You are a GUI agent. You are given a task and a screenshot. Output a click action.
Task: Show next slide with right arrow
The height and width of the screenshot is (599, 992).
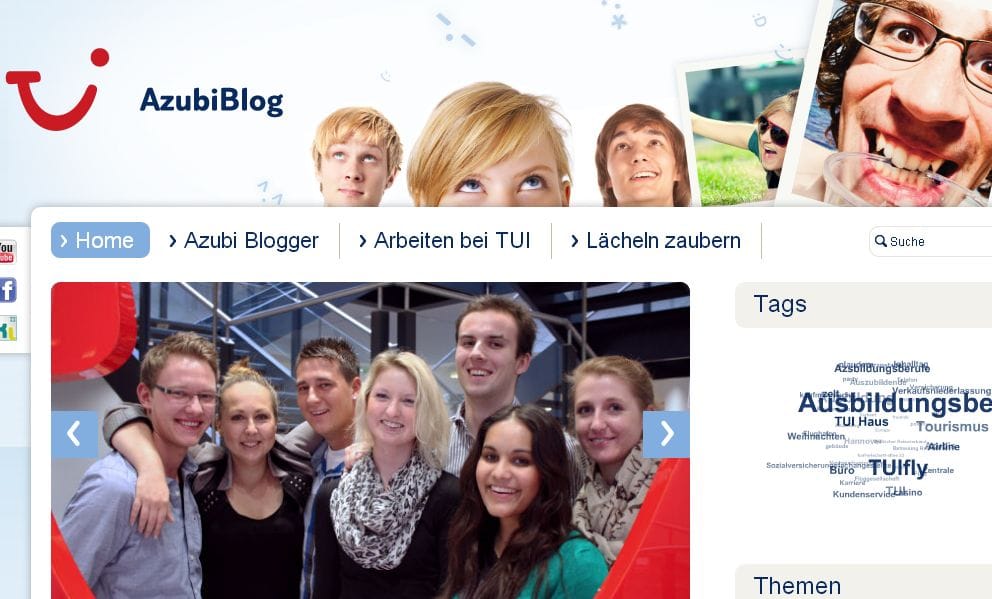(666, 435)
